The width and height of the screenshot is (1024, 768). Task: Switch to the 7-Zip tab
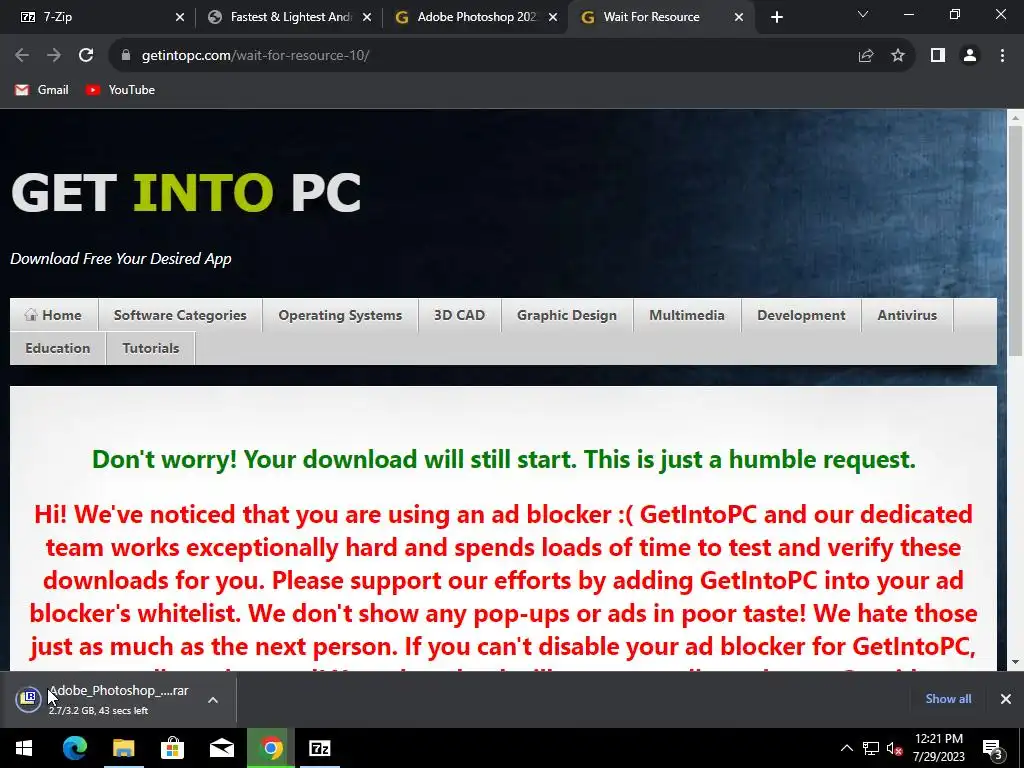pyautogui.click(x=97, y=17)
